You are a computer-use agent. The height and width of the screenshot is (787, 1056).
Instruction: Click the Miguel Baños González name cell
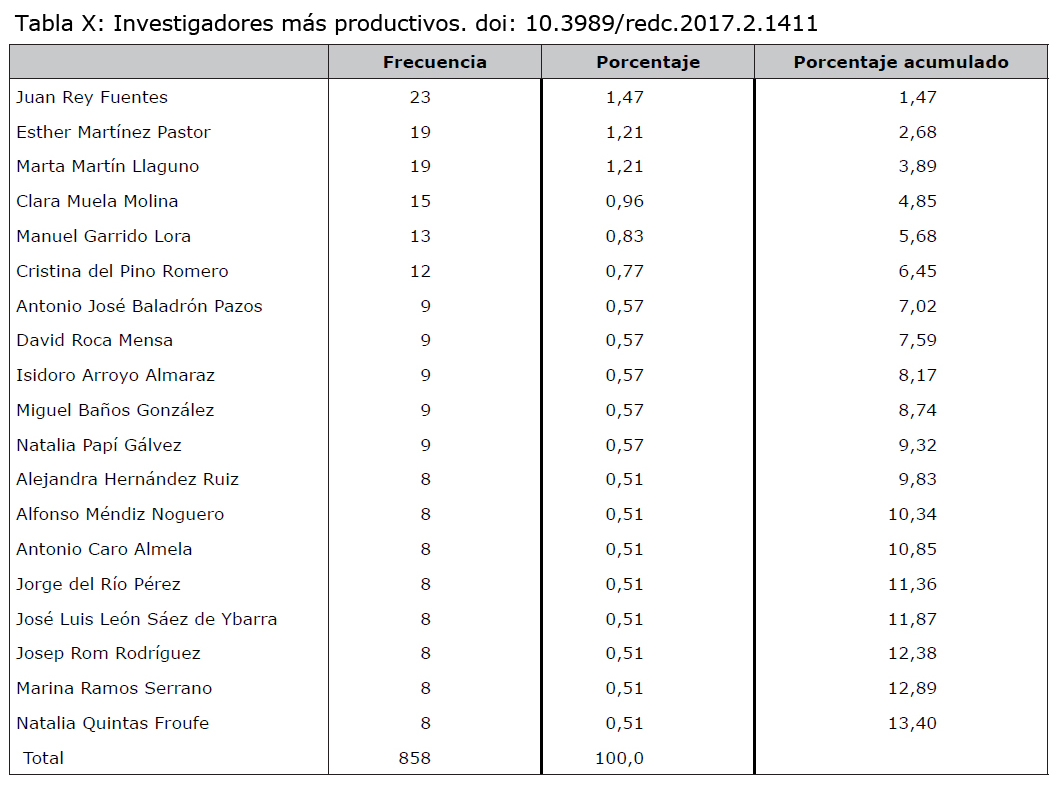click(115, 411)
